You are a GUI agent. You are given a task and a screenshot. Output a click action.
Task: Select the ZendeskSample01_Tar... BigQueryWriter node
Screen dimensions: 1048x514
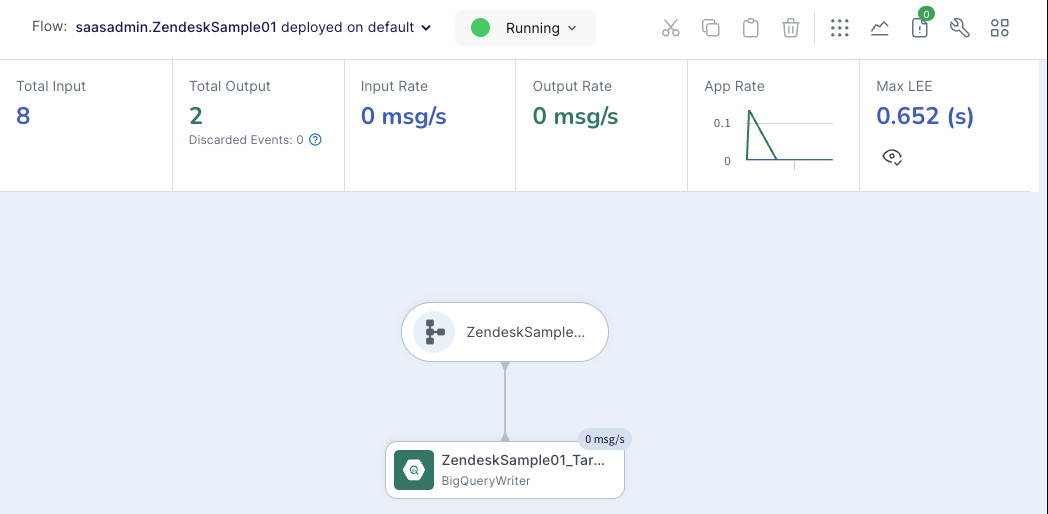(505, 470)
